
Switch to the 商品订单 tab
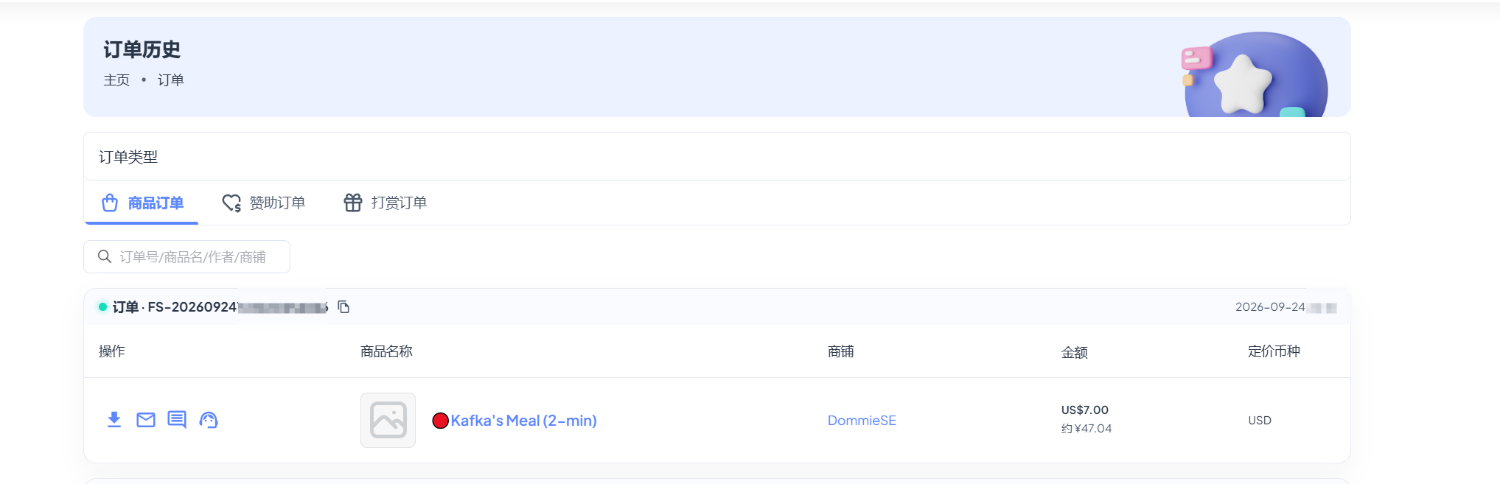[x=142, y=203]
